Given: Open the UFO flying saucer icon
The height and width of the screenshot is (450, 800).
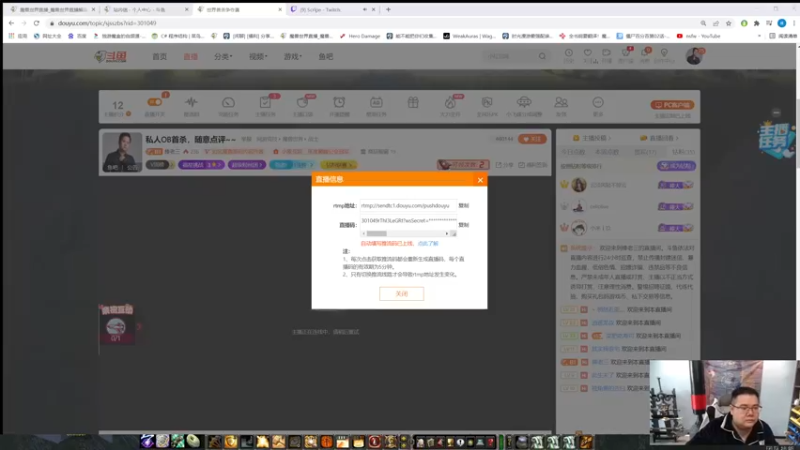Looking at the screenshot, I should pos(524,102).
